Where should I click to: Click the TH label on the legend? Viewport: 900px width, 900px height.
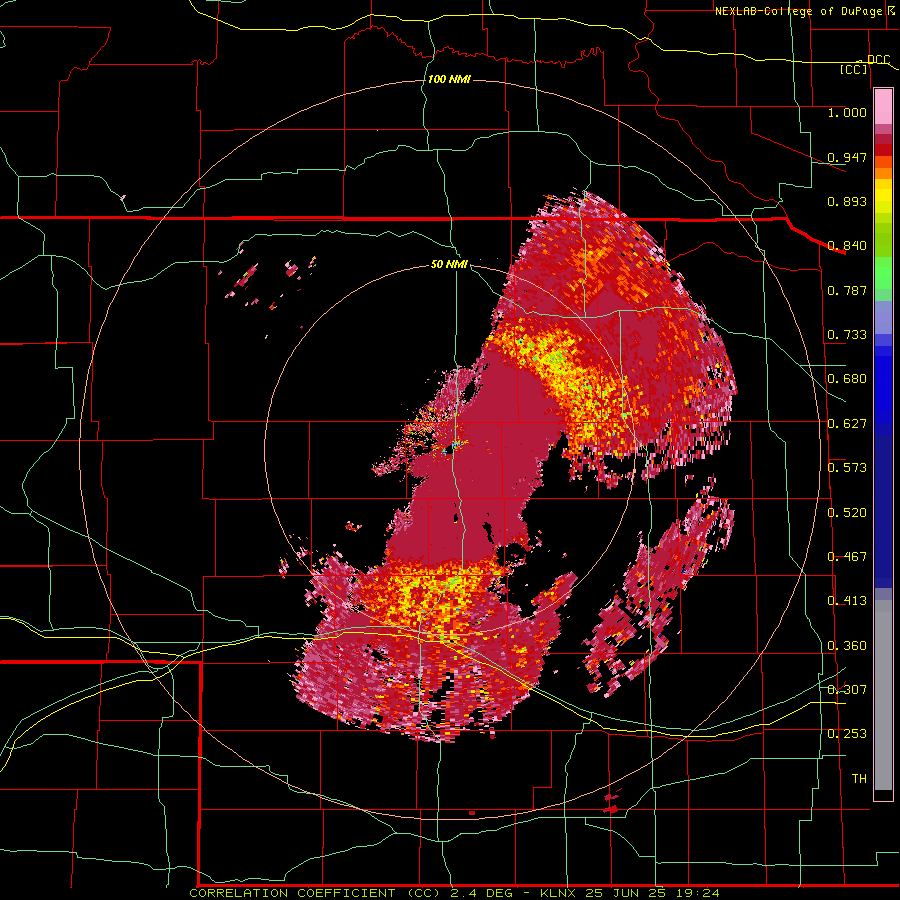859,779
